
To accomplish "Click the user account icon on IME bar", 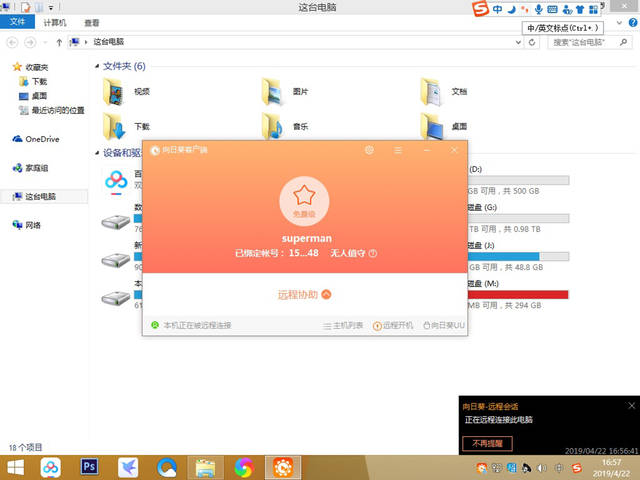I will tap(567, 9).
